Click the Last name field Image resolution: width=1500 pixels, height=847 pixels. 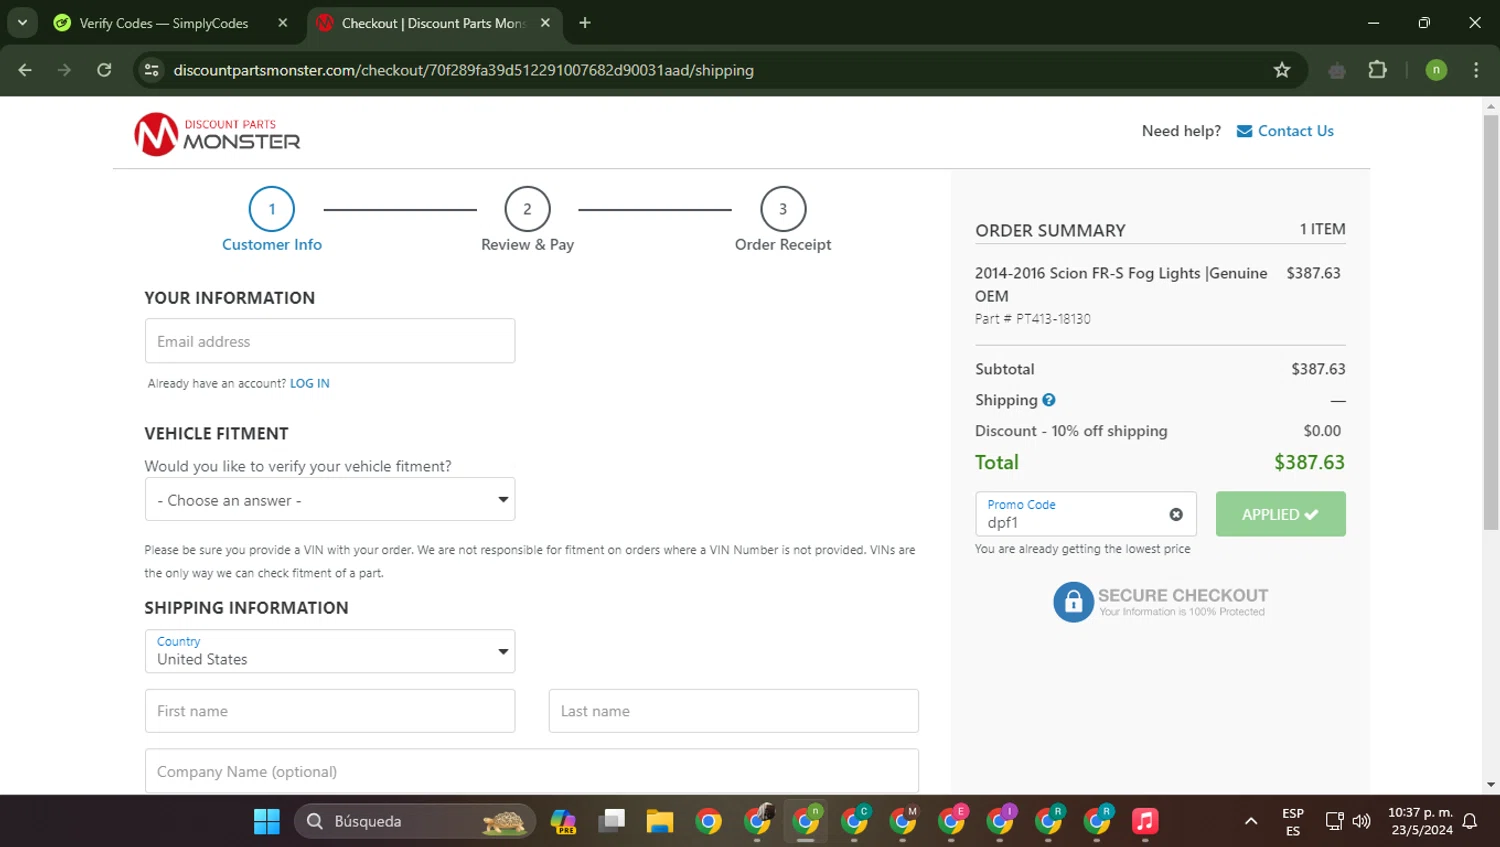(733, 711)
